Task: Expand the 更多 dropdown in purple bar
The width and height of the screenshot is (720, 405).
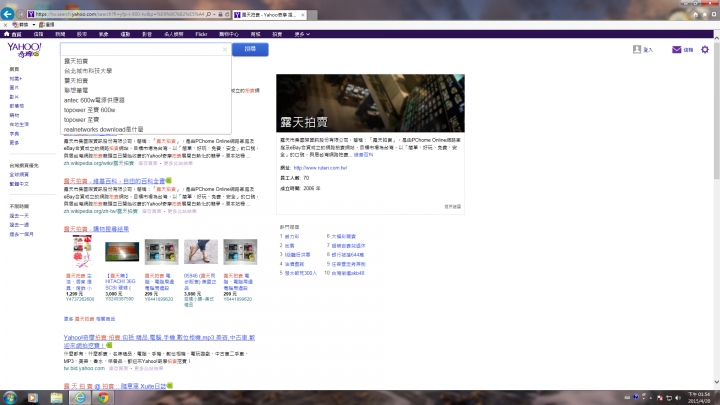Action: pyautogui.click(x=302, y=34)
